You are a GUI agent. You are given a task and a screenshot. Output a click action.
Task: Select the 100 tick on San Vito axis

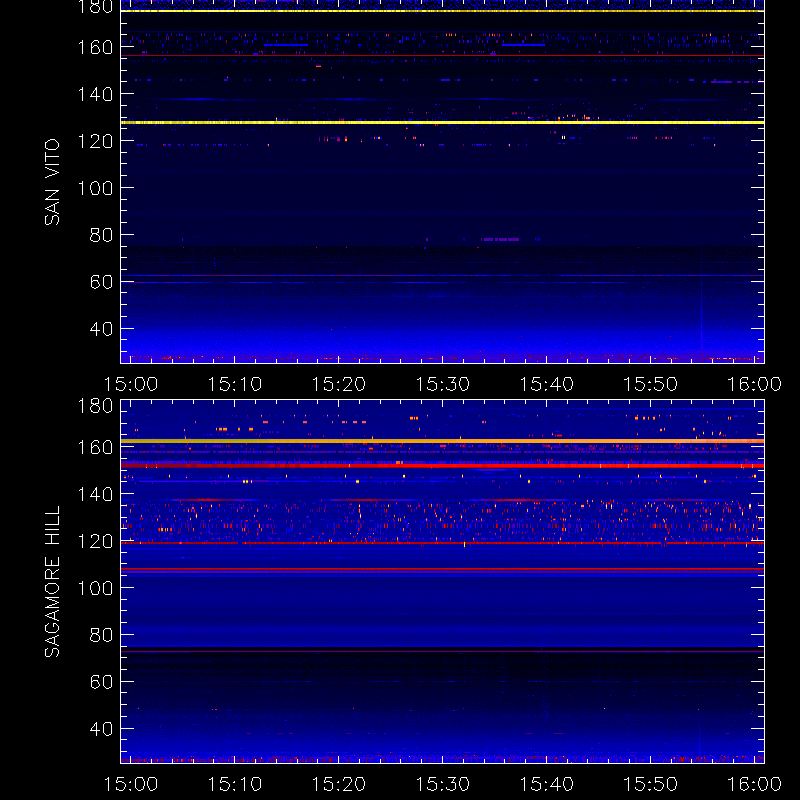pos(95,188)
